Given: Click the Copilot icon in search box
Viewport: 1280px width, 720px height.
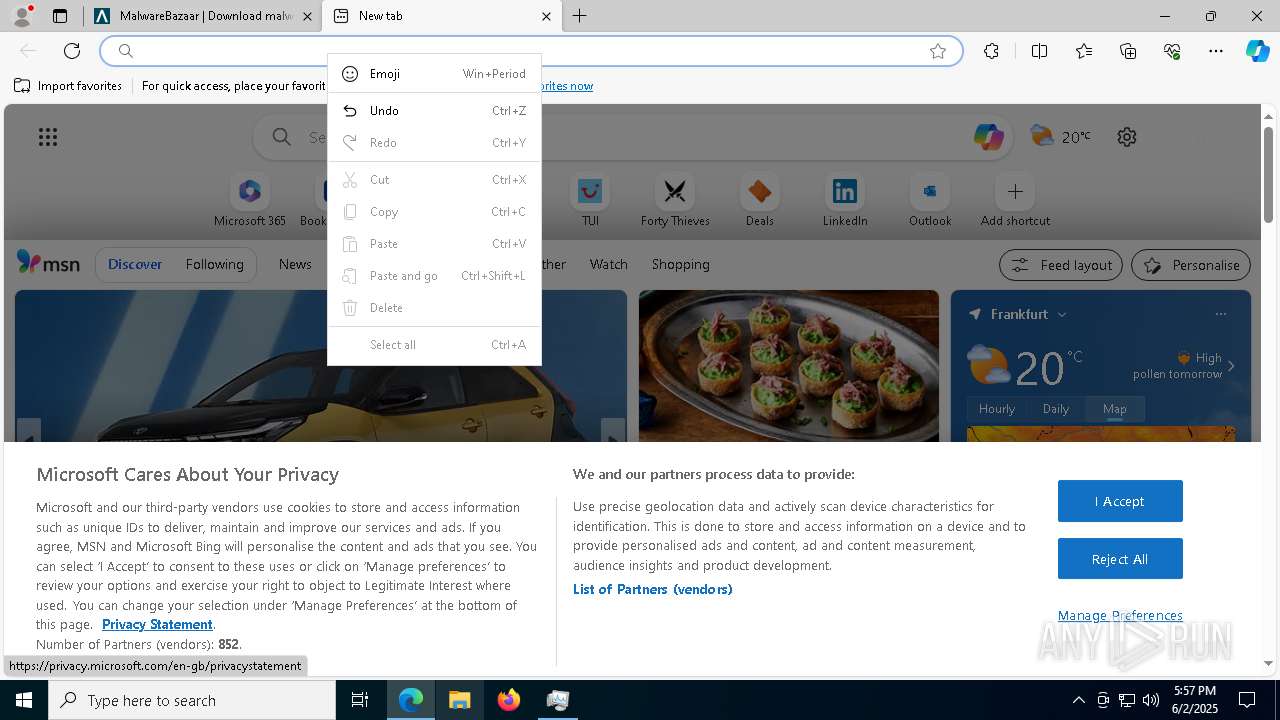Looking at the screenshot, I should pyautogui.click(x=989, y=137).
